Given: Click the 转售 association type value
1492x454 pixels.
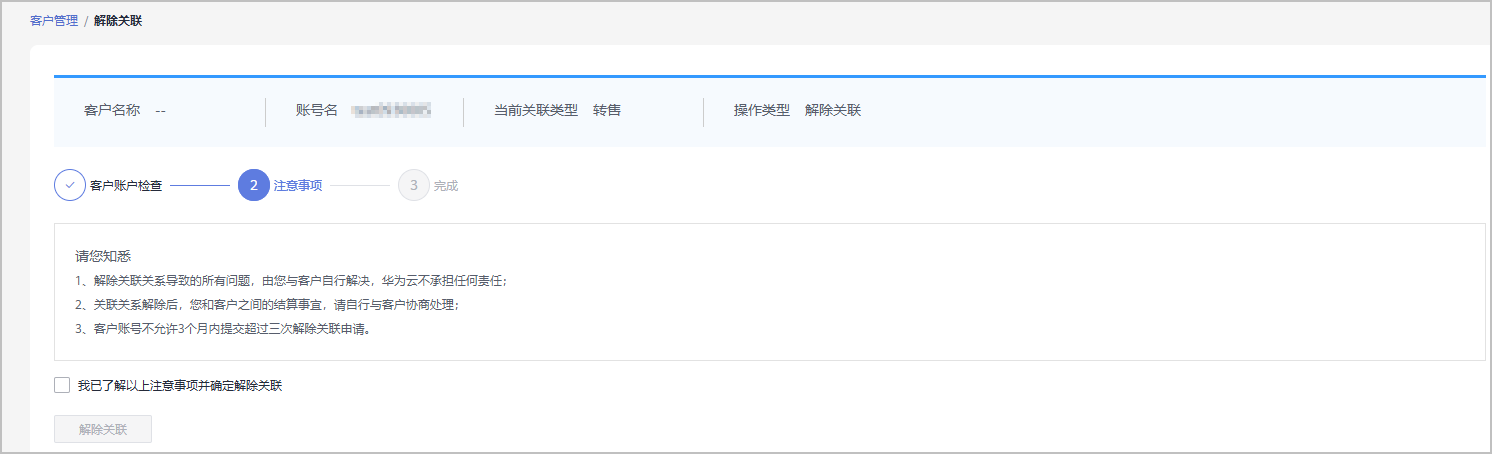Looking at the screenshot, I should pos(607,110).
